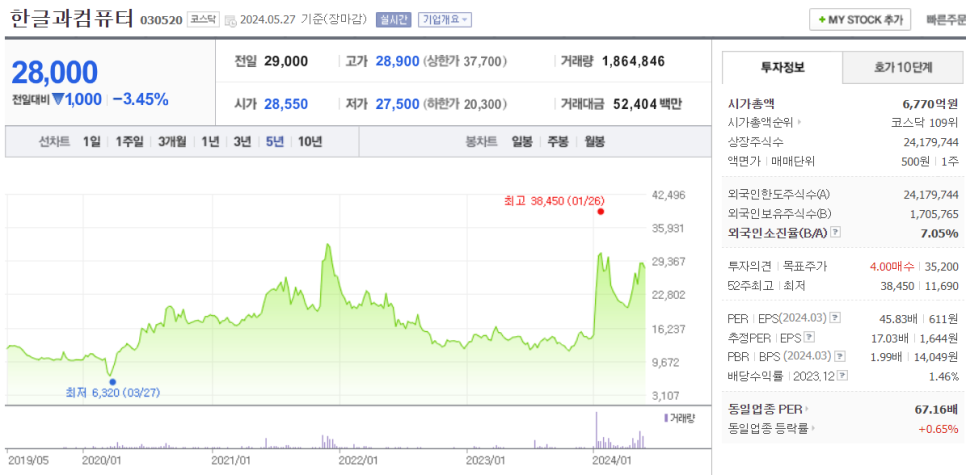This screenshot has height=475, width=966.
Task: Click the 코스닥 market badge
Action: pyautogui.click(x=203, y=20)
